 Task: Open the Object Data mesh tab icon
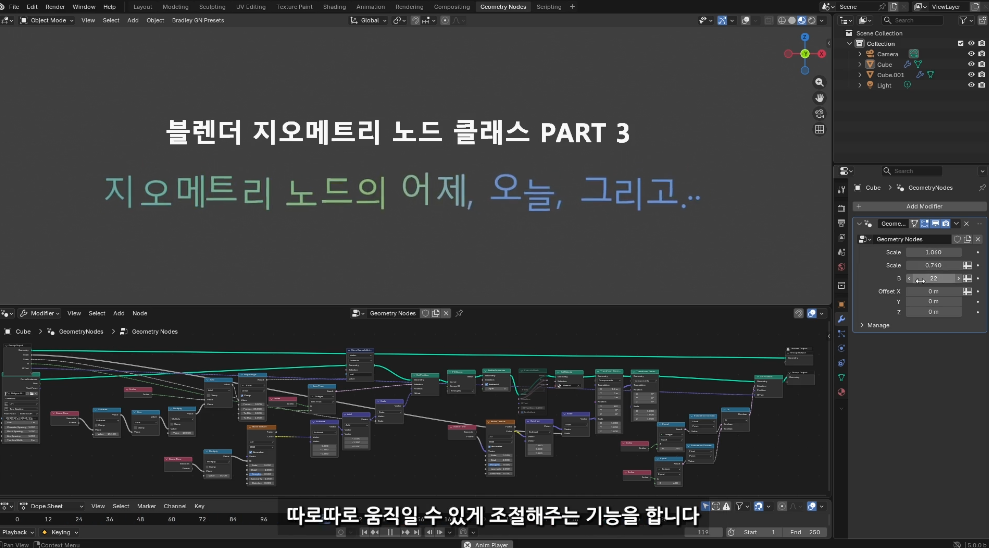pyautogui.click(x=841, y=377)
